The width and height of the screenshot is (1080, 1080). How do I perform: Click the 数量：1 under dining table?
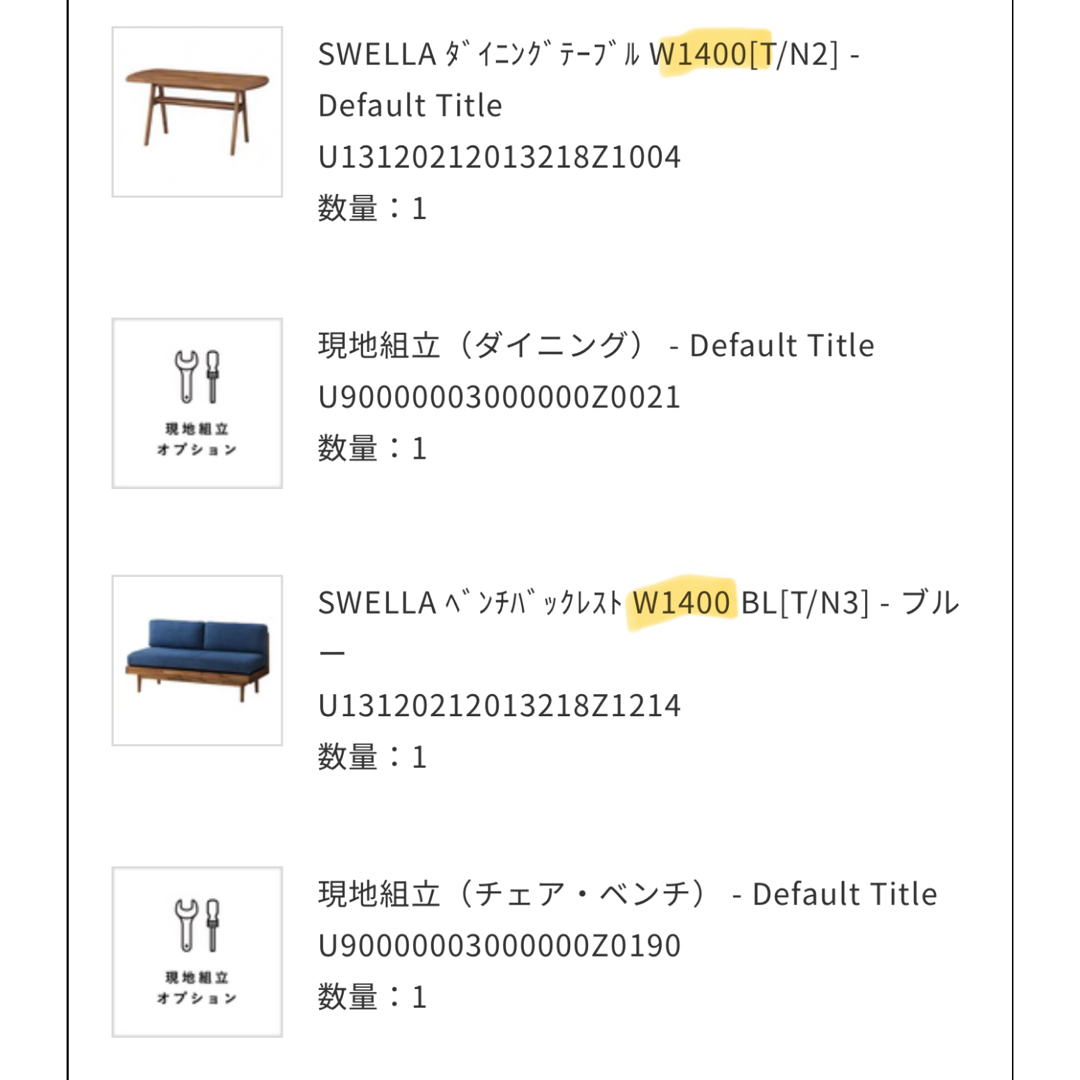[x=372, y=208]
